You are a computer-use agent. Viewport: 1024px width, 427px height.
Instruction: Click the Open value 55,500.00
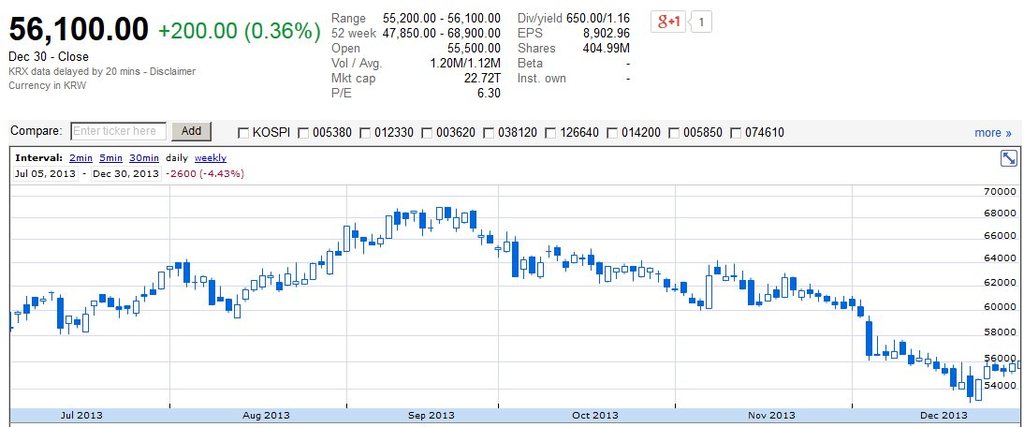(474, 48)
